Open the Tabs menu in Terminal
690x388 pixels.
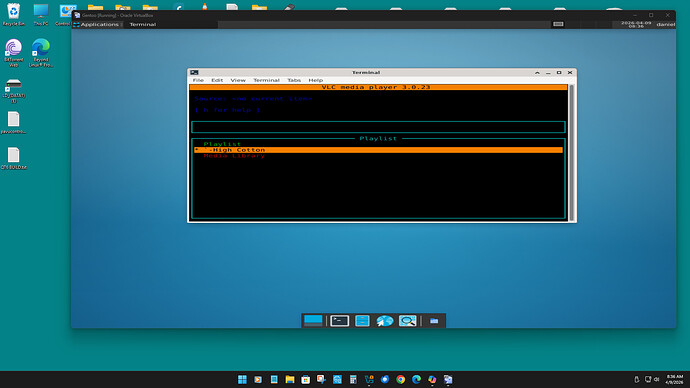294,80
